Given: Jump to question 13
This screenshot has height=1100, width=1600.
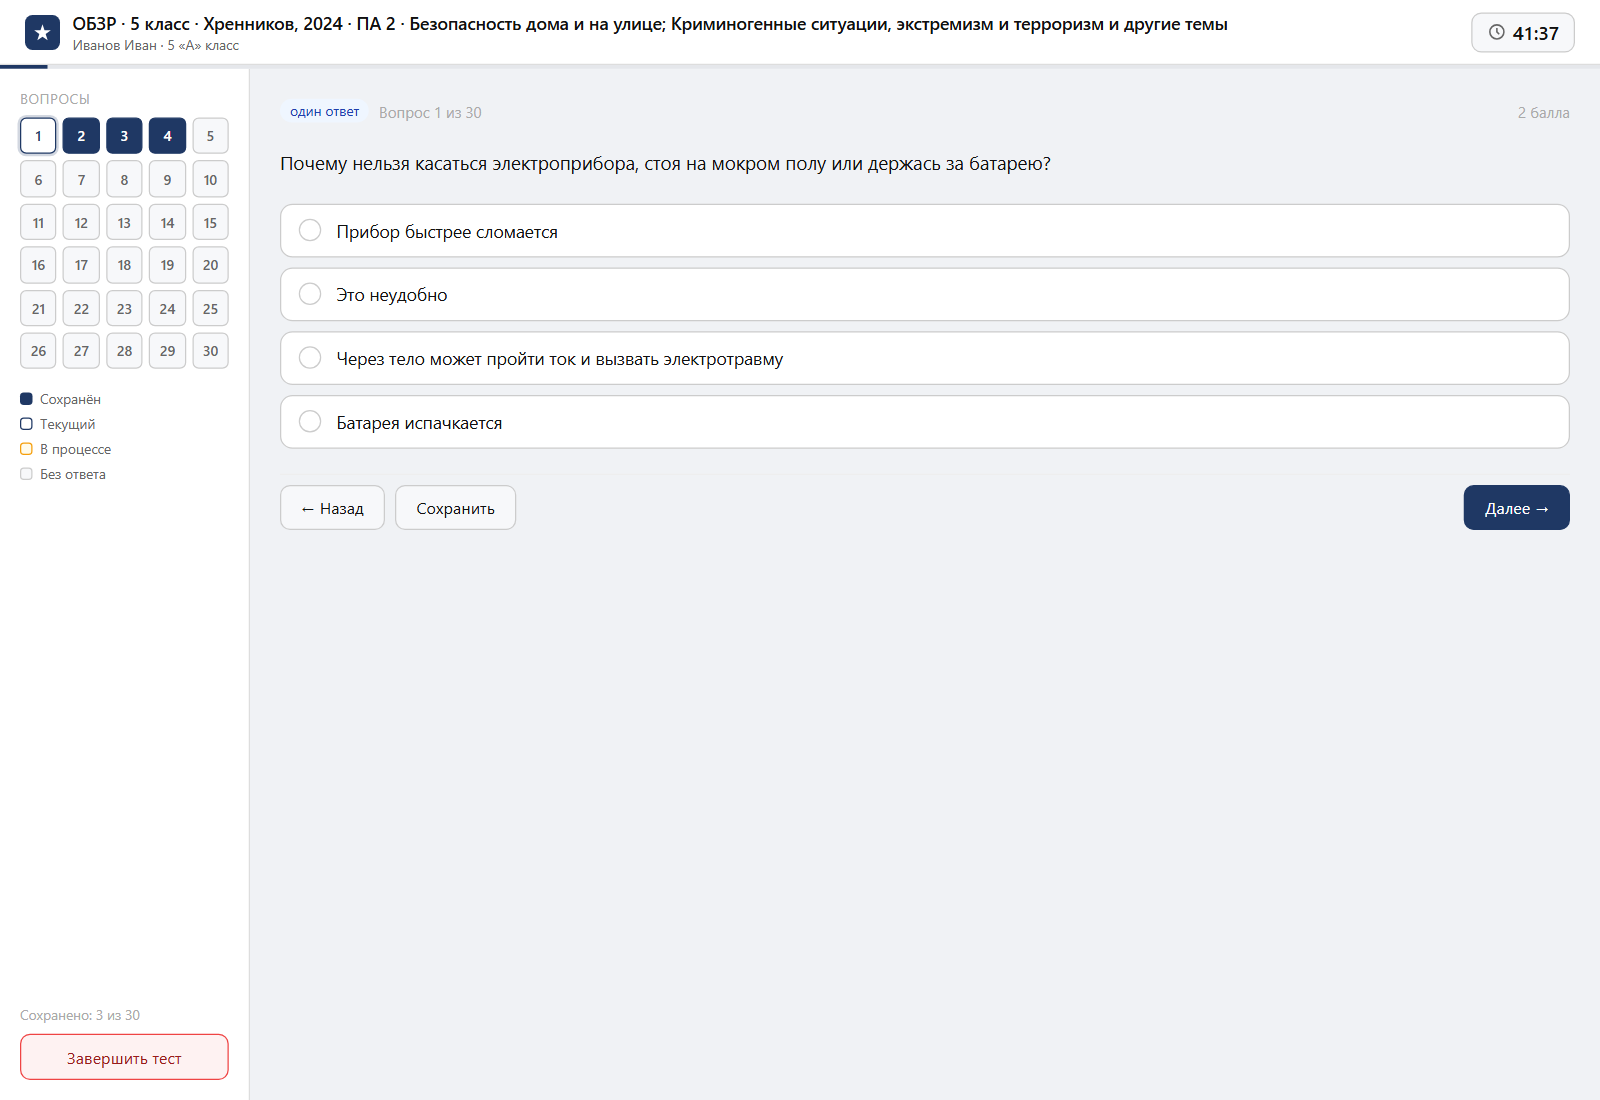Looking at the screenshot, I should click(x=124, y=223).
